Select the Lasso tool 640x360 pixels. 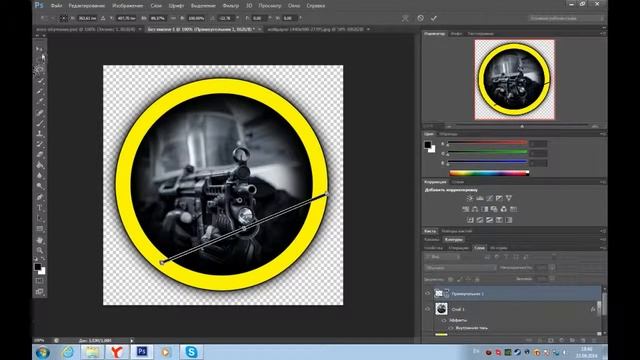pyautogui.click(x=40, y=70)
